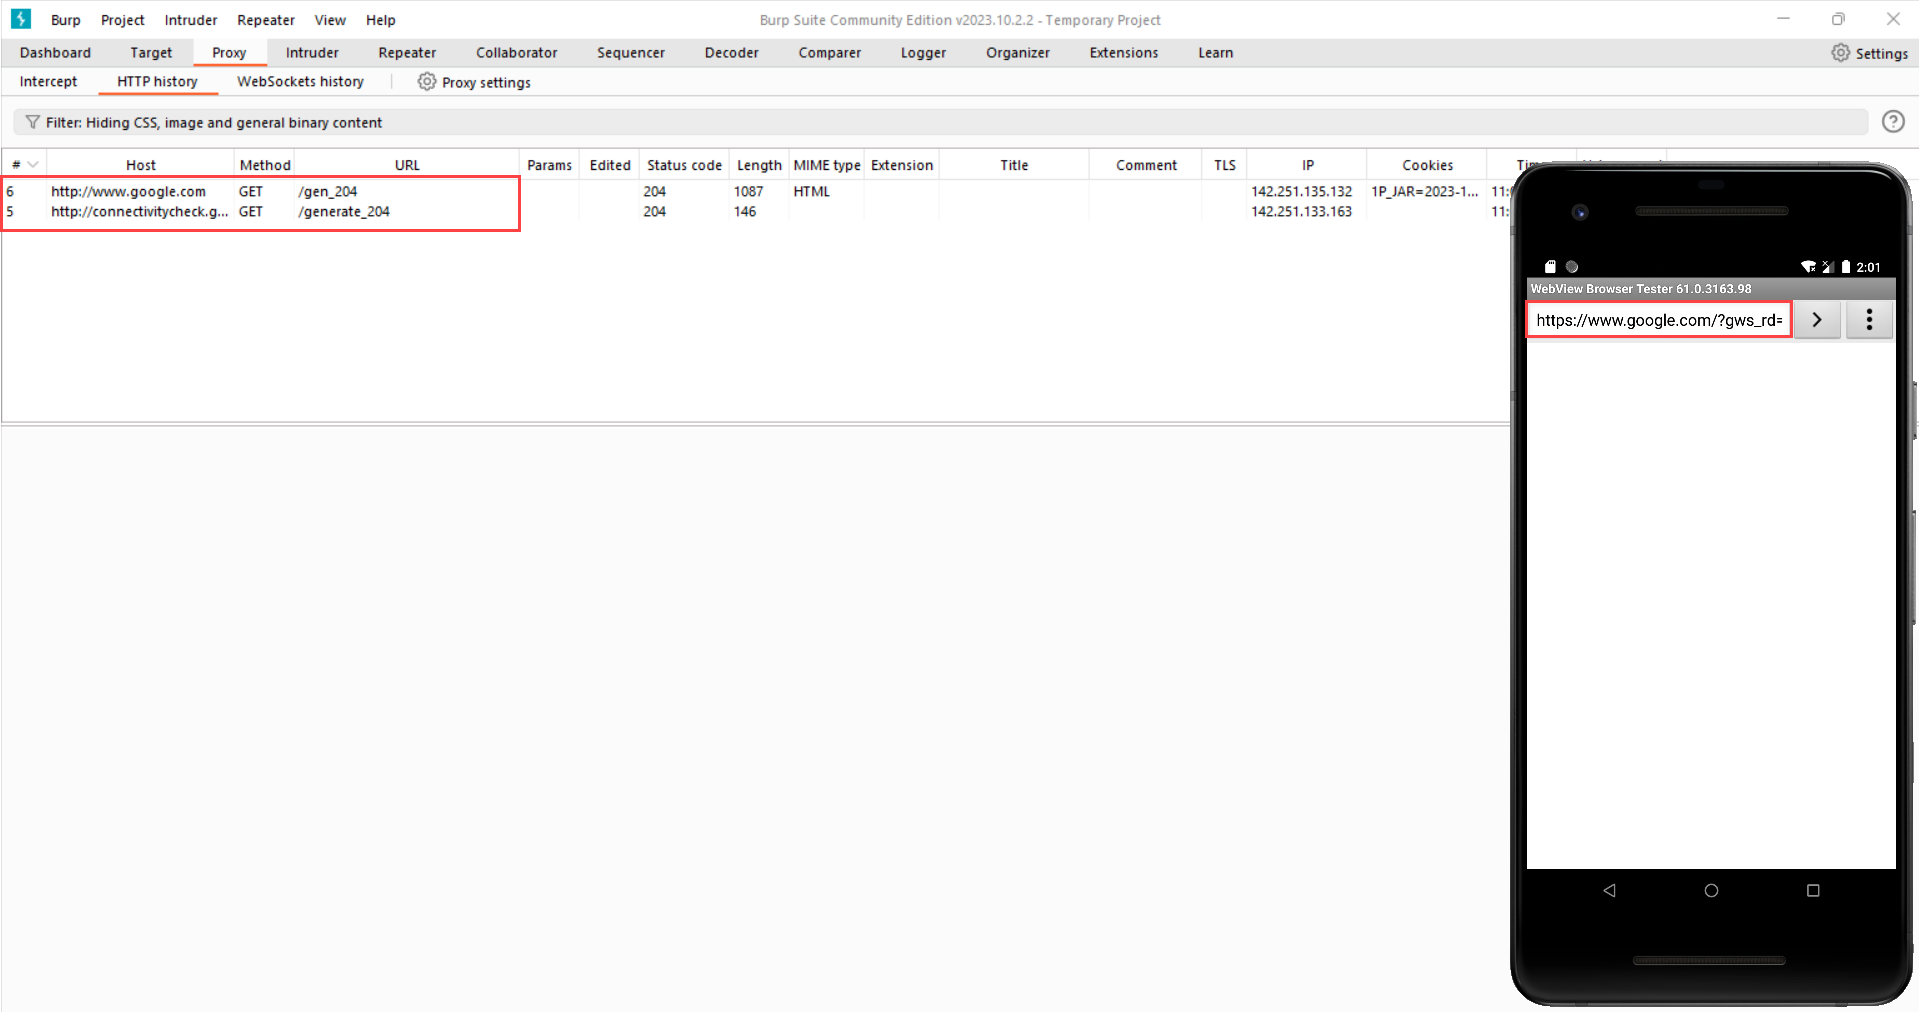Click the URL field in WebView browser

pyautogui.click(x=1658, y=320)
